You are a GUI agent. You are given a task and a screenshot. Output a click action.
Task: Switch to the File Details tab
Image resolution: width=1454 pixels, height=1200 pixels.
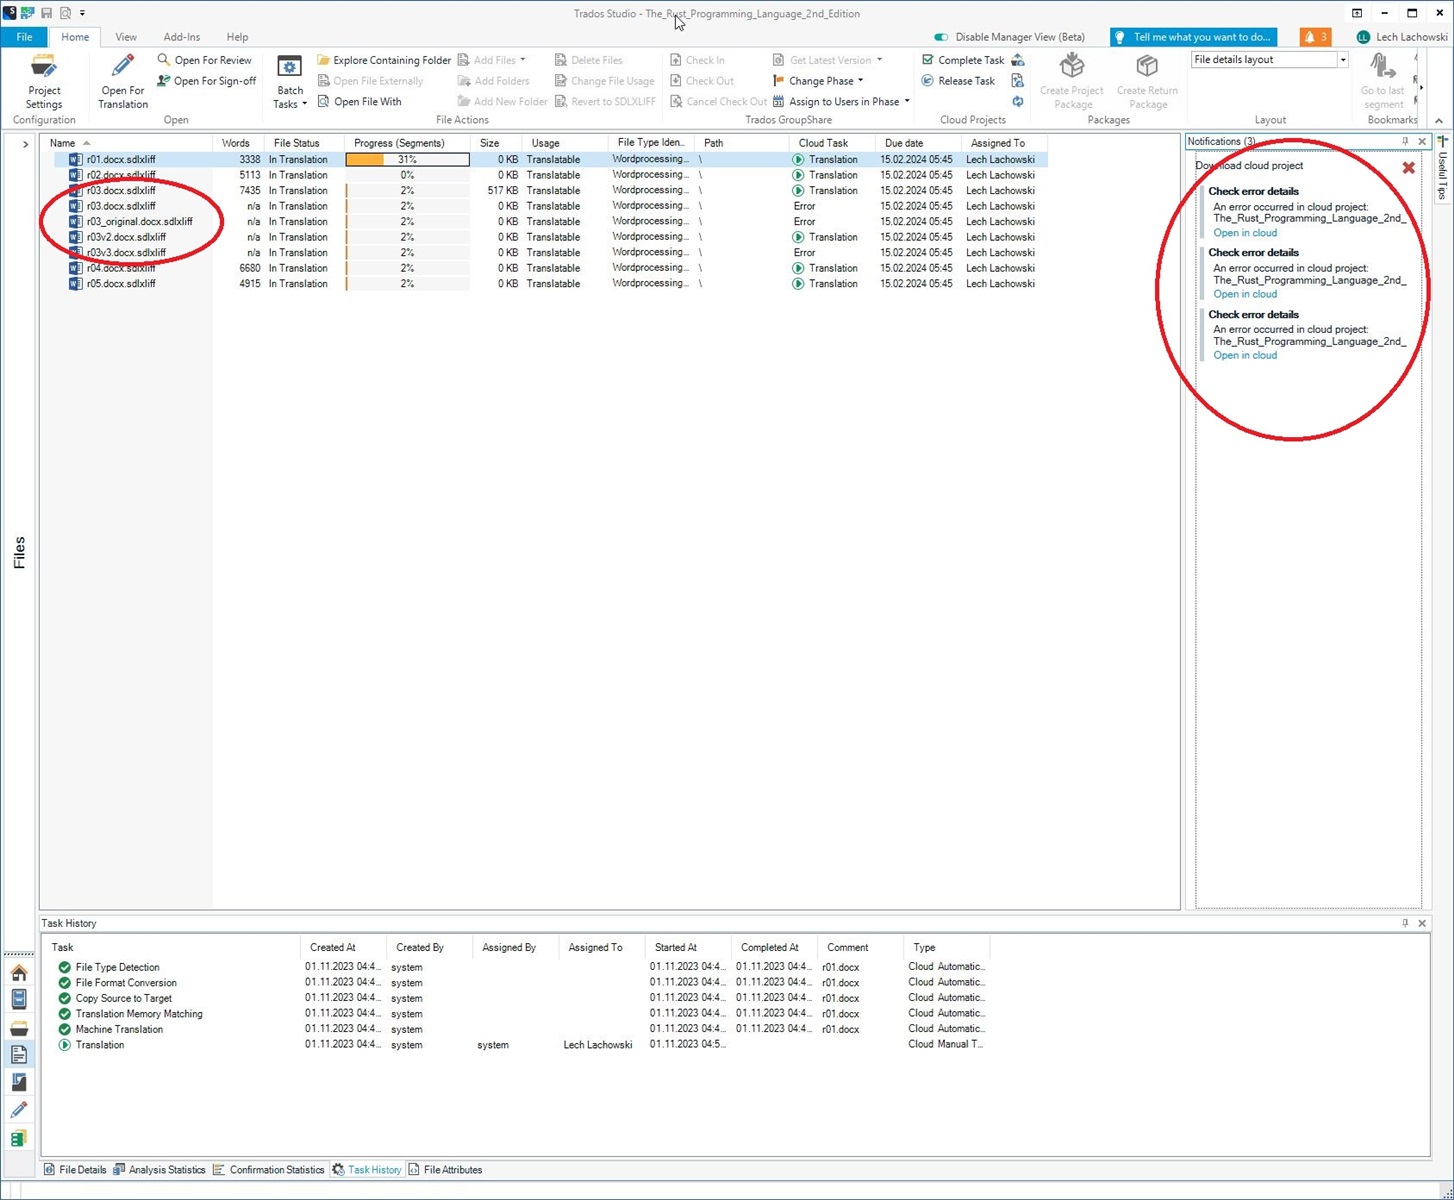[74, 1170]
